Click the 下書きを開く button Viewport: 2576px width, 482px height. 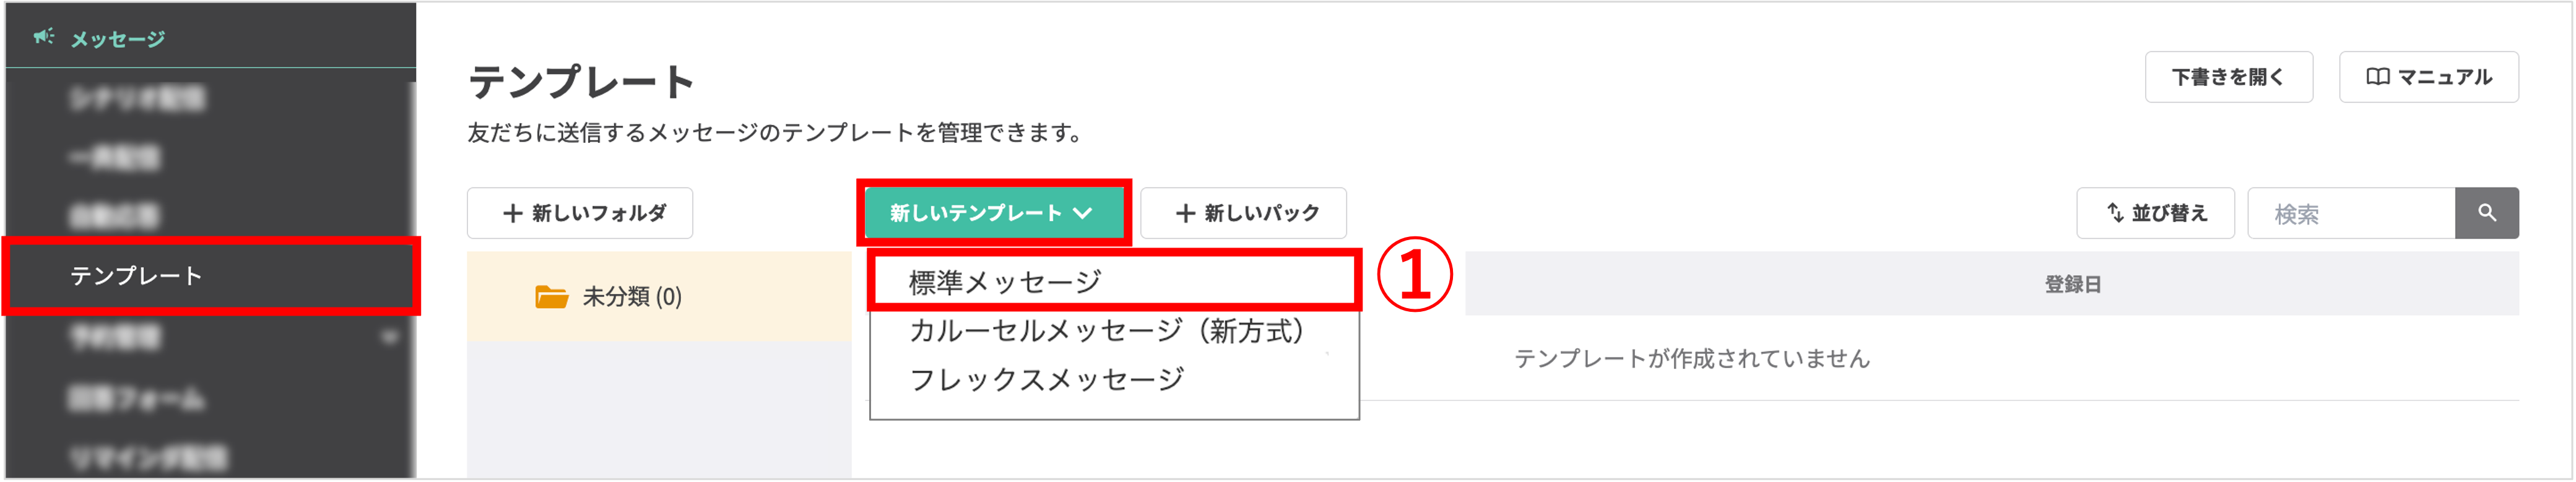[2228, 77]
